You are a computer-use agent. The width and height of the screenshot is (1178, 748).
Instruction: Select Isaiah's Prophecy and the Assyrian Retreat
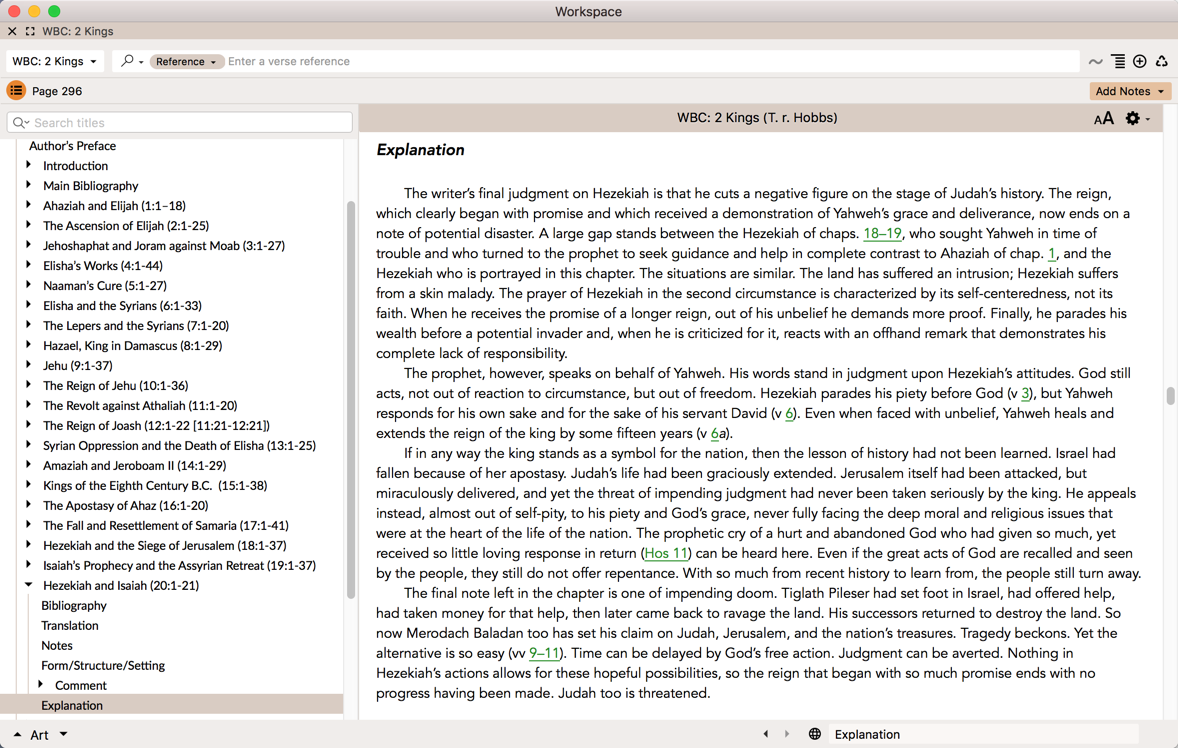click(179, 566)
